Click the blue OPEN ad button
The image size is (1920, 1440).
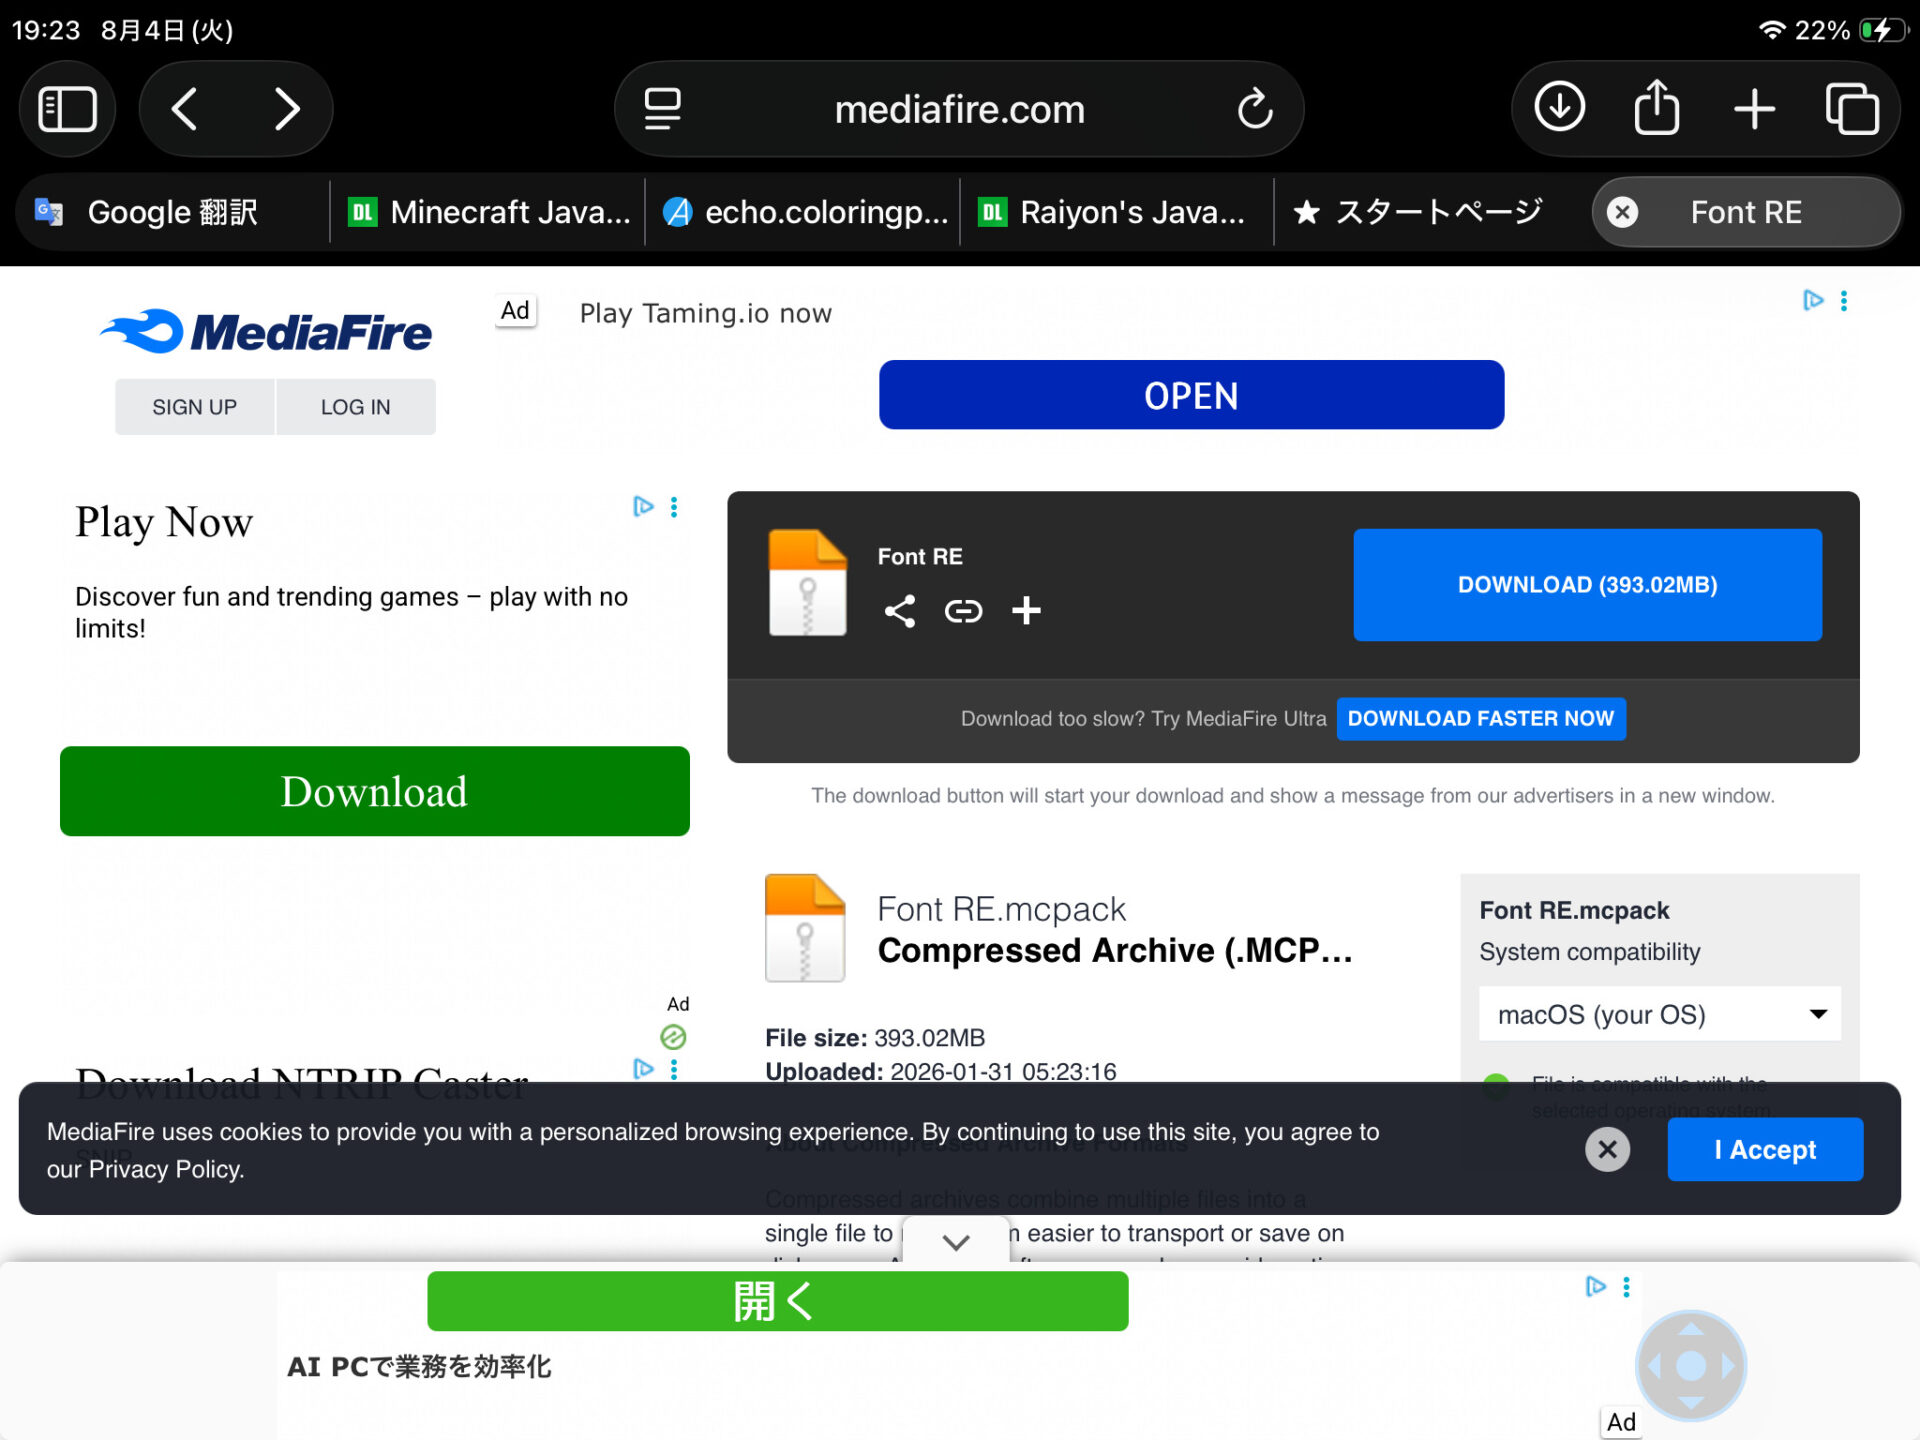[1191, 395]
